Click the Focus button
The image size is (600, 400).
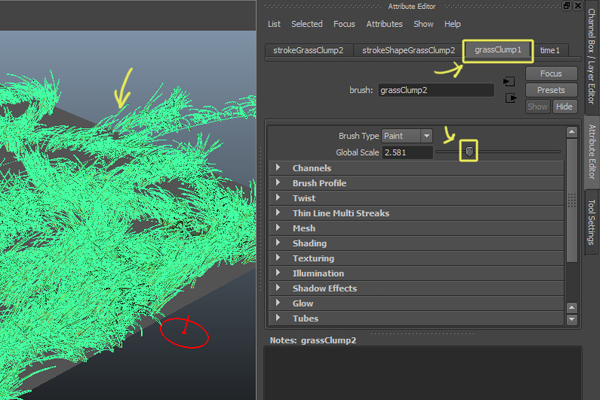pyautogui.click(x=551, y=73)
